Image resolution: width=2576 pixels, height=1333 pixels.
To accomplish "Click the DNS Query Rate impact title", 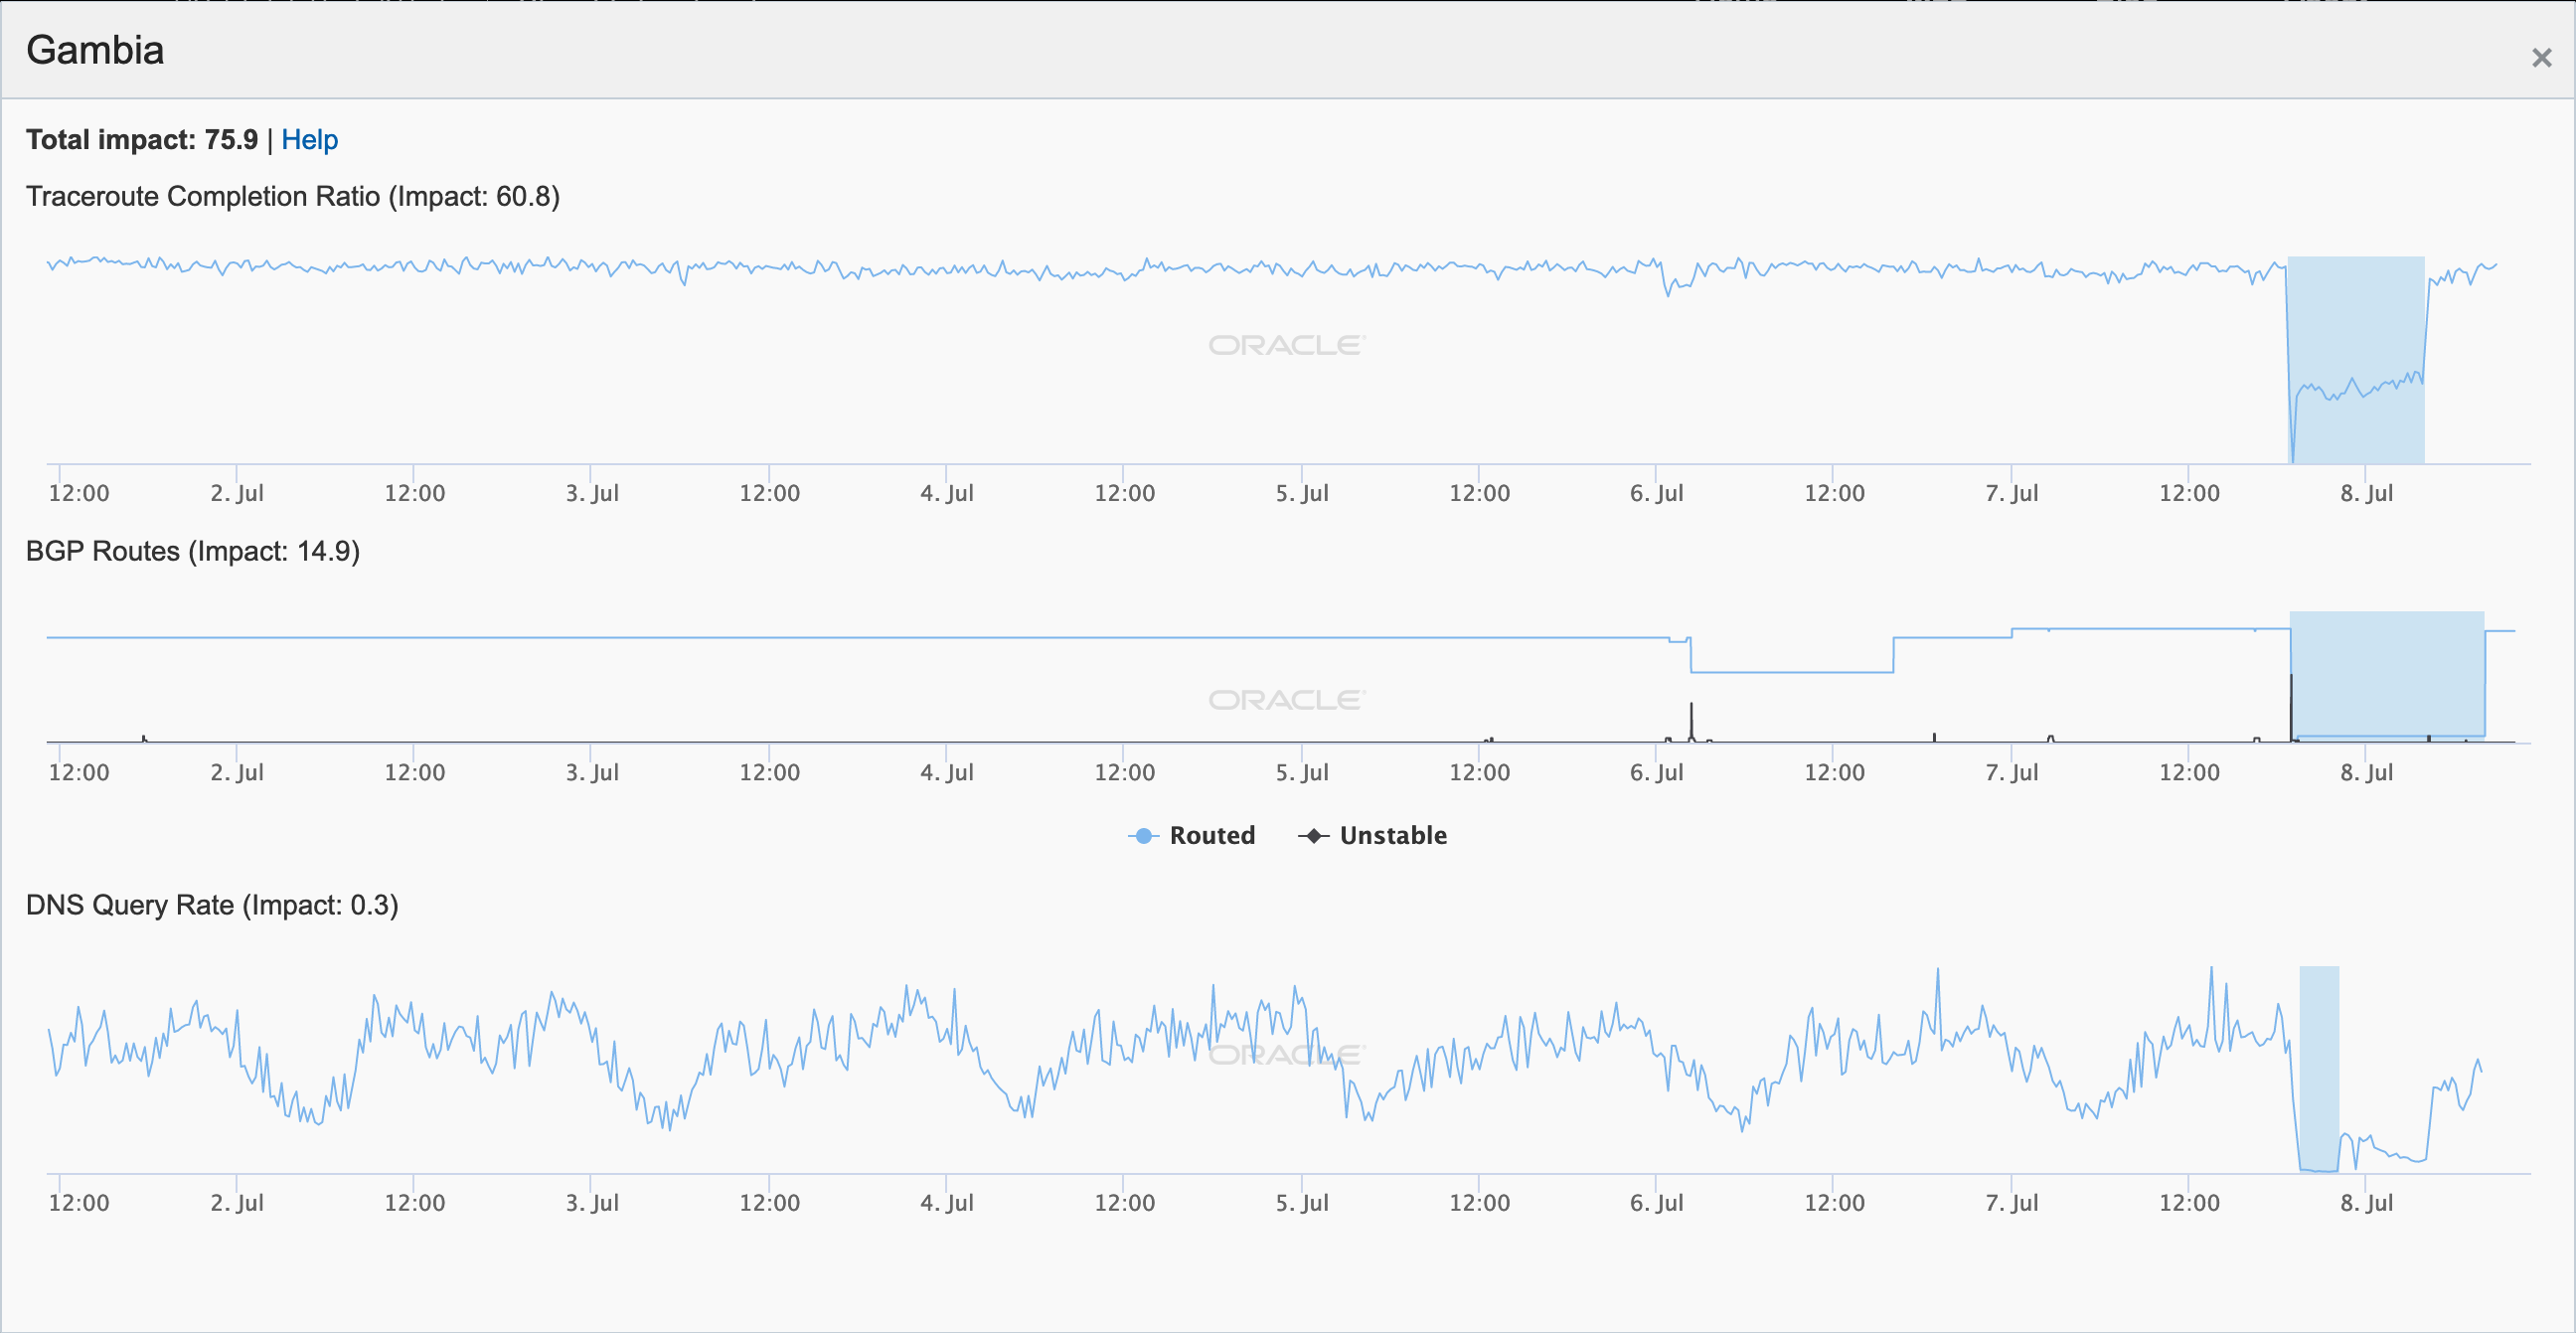I will (212, 905).
